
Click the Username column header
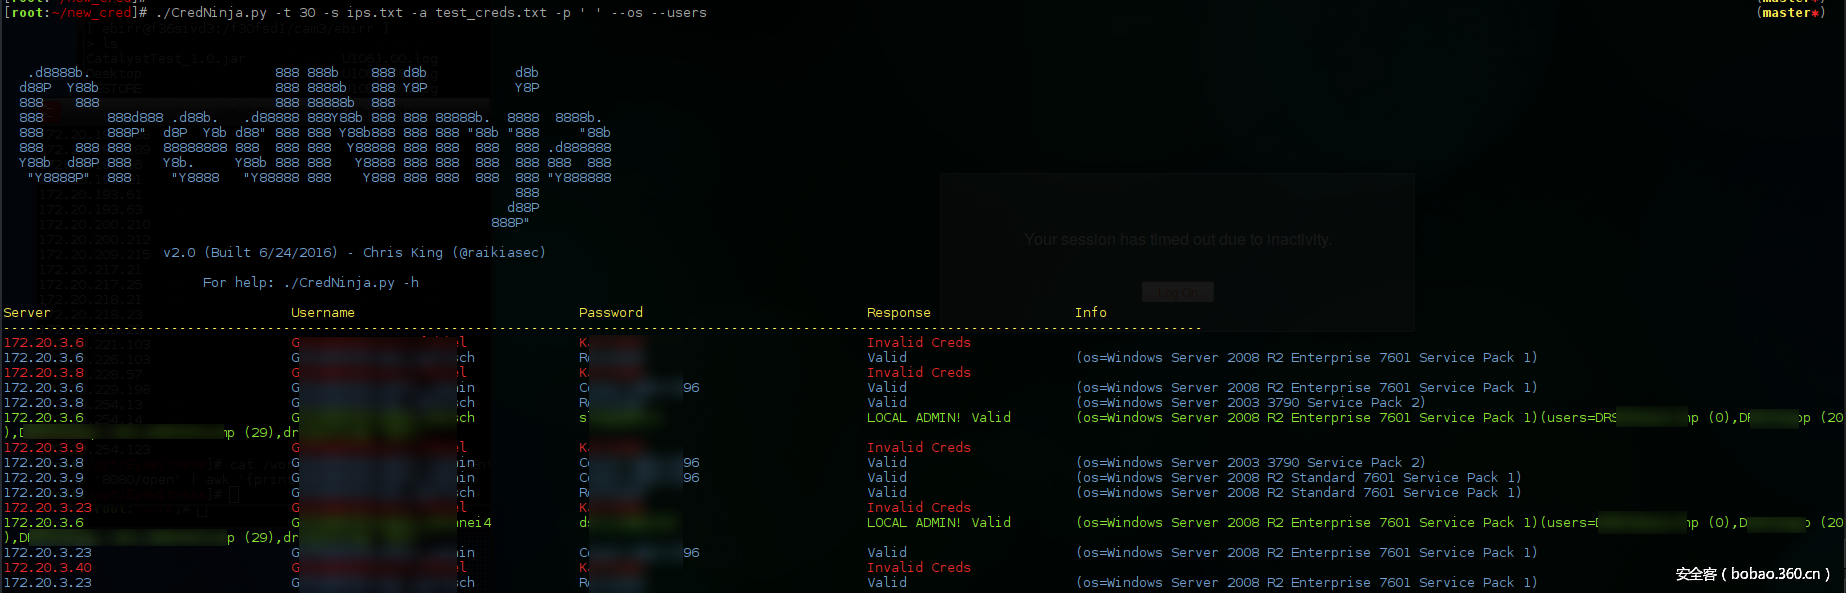point(322,313)
